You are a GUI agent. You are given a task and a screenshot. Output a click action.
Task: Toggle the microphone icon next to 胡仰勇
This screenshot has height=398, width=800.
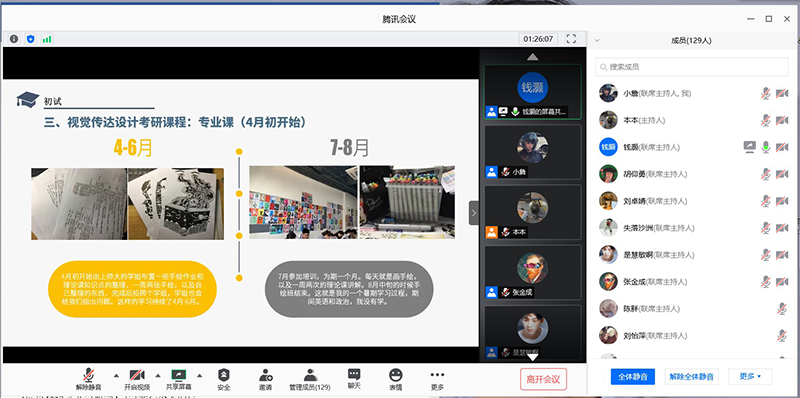(765, 174)
